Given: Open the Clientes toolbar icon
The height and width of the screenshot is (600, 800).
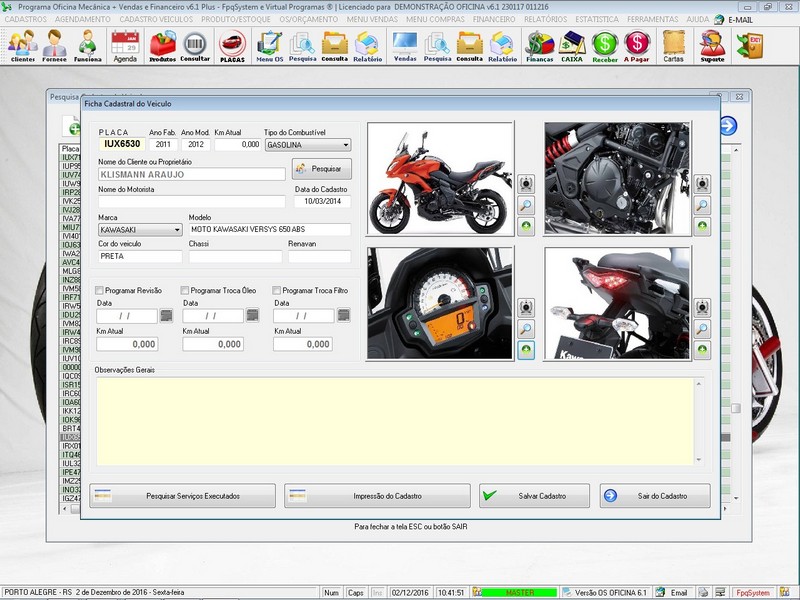Looking at the screenshot, I should point(22,45).
